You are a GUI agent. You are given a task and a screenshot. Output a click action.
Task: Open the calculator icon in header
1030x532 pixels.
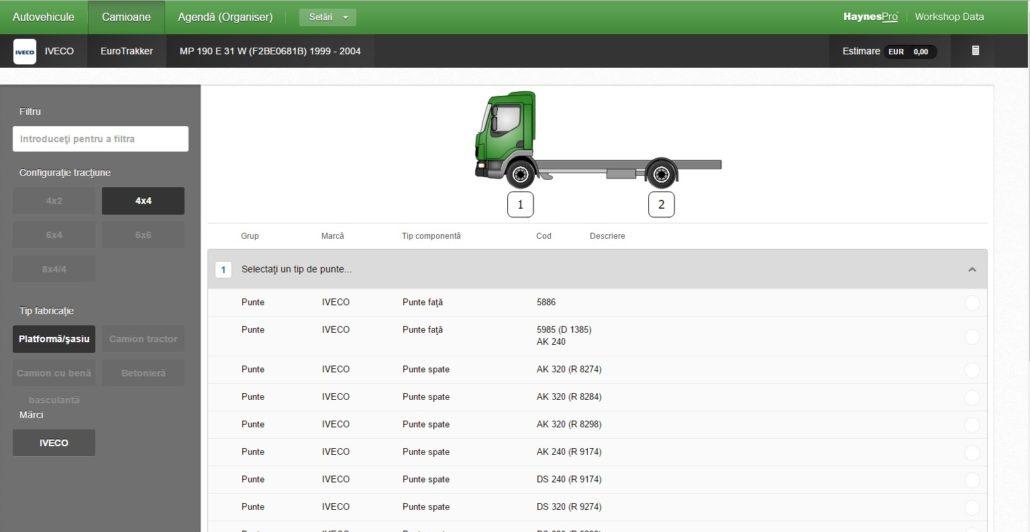(975, 51)
